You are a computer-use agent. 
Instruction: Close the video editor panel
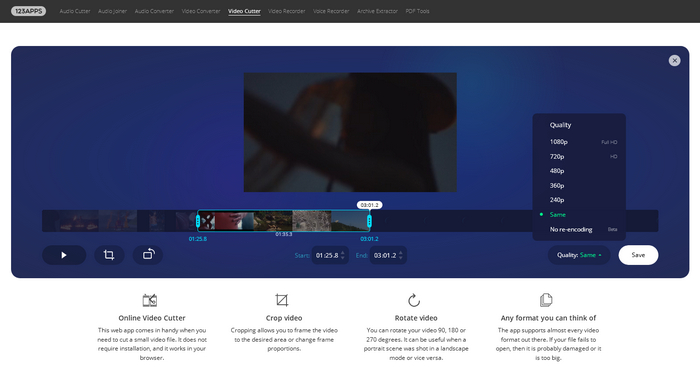(x=674, y=60)
